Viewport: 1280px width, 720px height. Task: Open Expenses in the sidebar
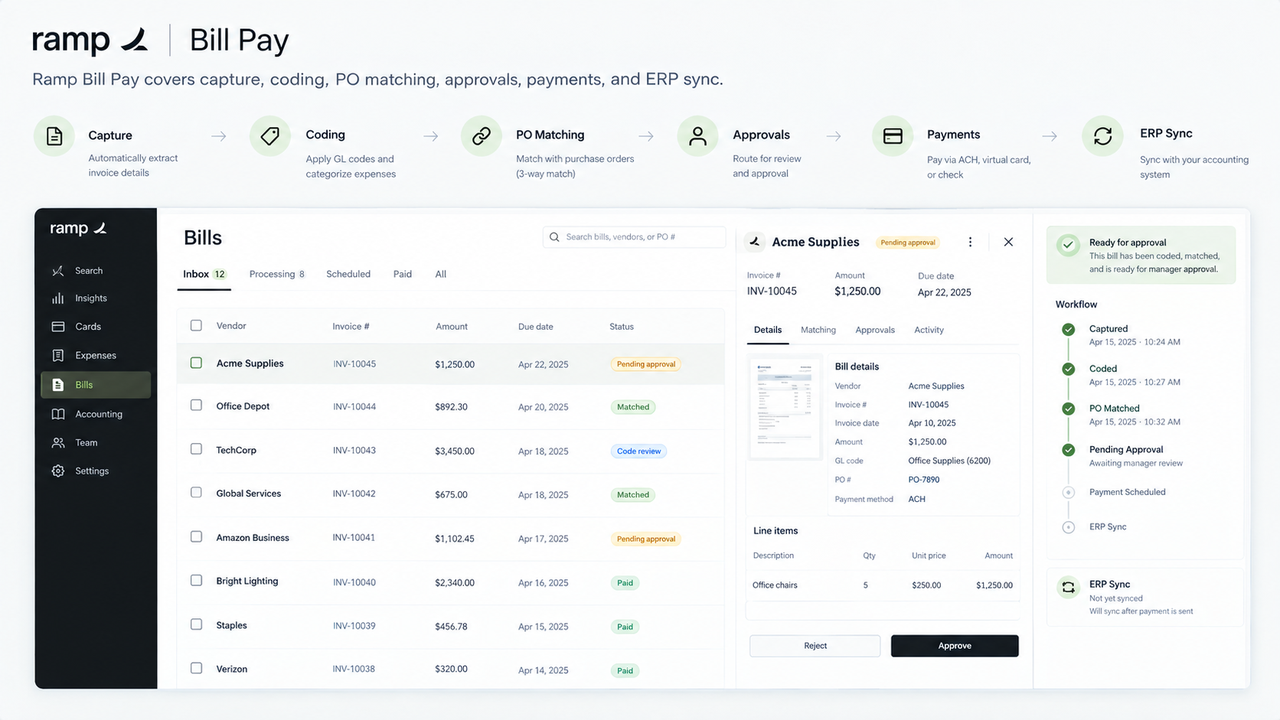click(x=96, y=355)
